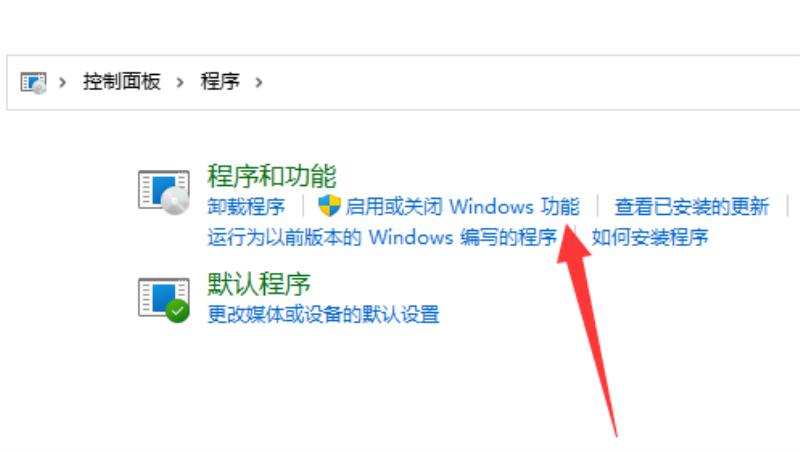Image resolution: width=800 pixels, height=452 pixels.
Task: Click the 卸载程序 link
Action: [246, 207]
